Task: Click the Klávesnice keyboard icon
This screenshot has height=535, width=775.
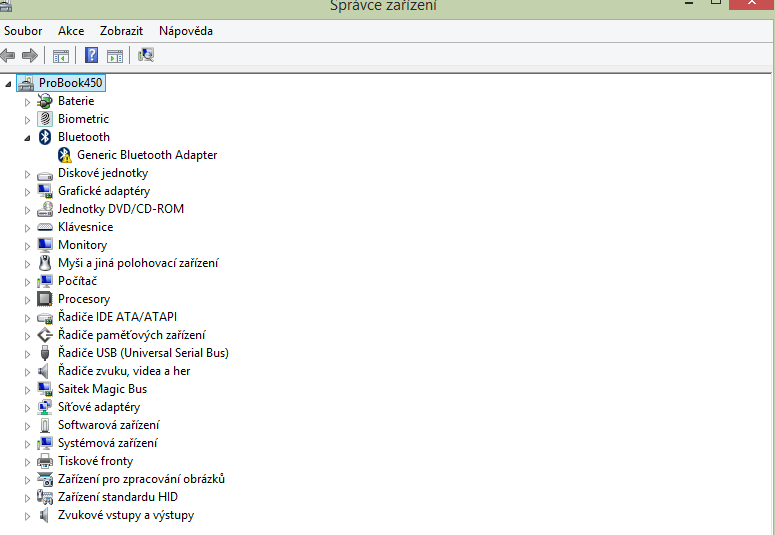Action: point(45,227)
